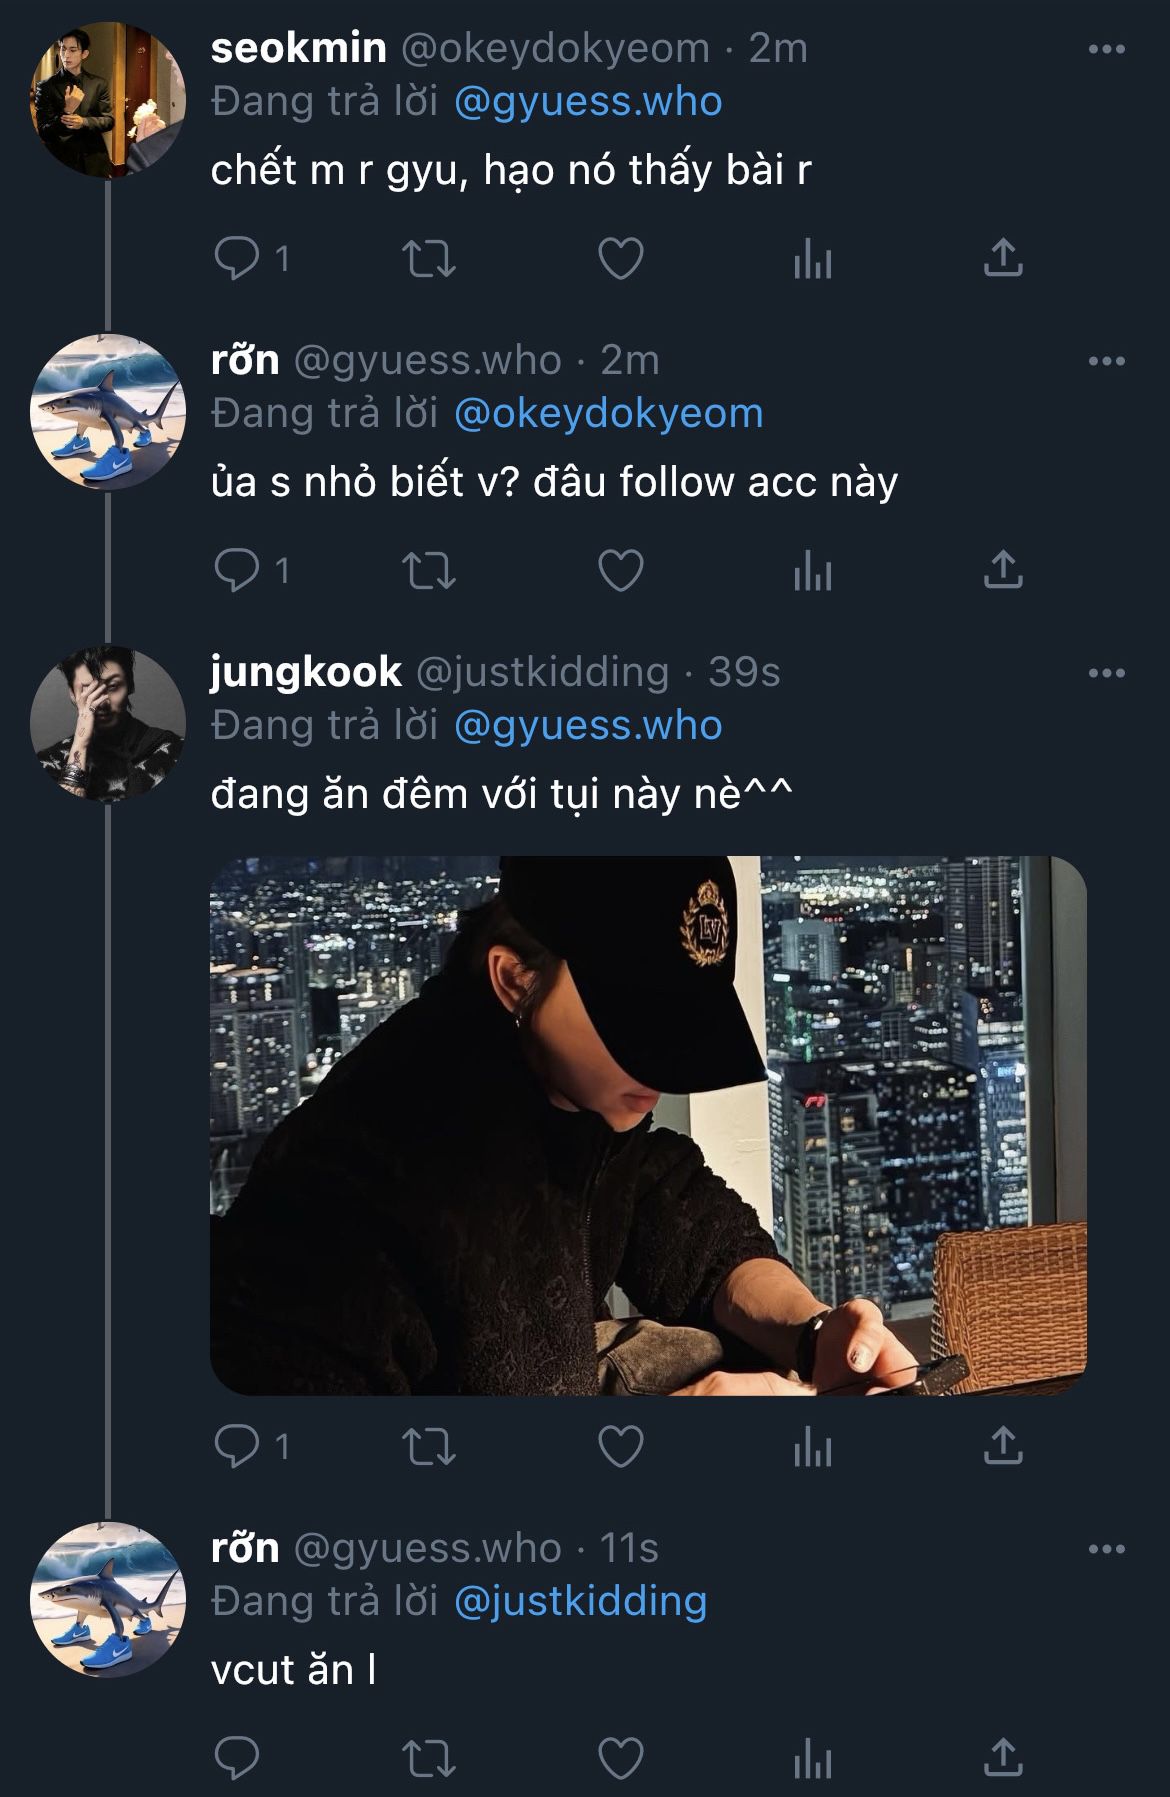The image size is (1170, 1797).
Task: Open more options on the last rỡn tweet
Action: pyautogui.click(x=1106, y=1549)
